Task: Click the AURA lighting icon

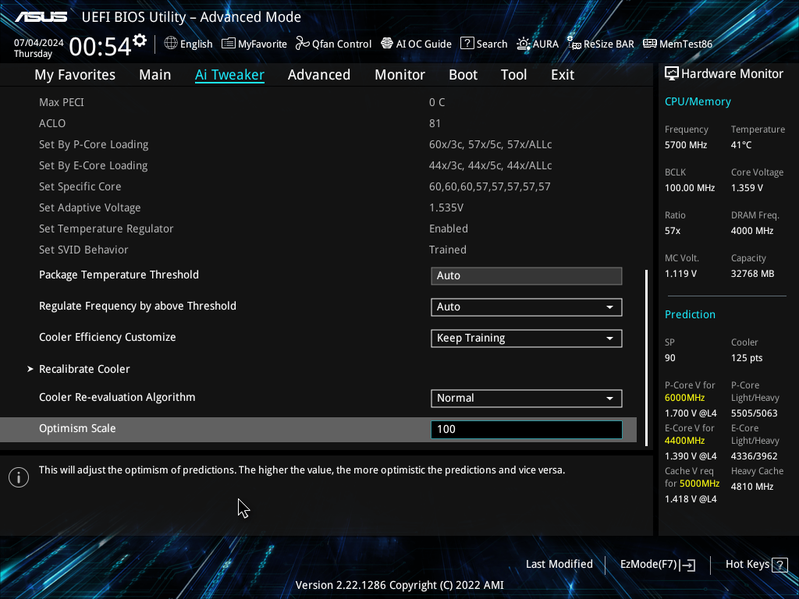Action: click(x=523, y=44)
